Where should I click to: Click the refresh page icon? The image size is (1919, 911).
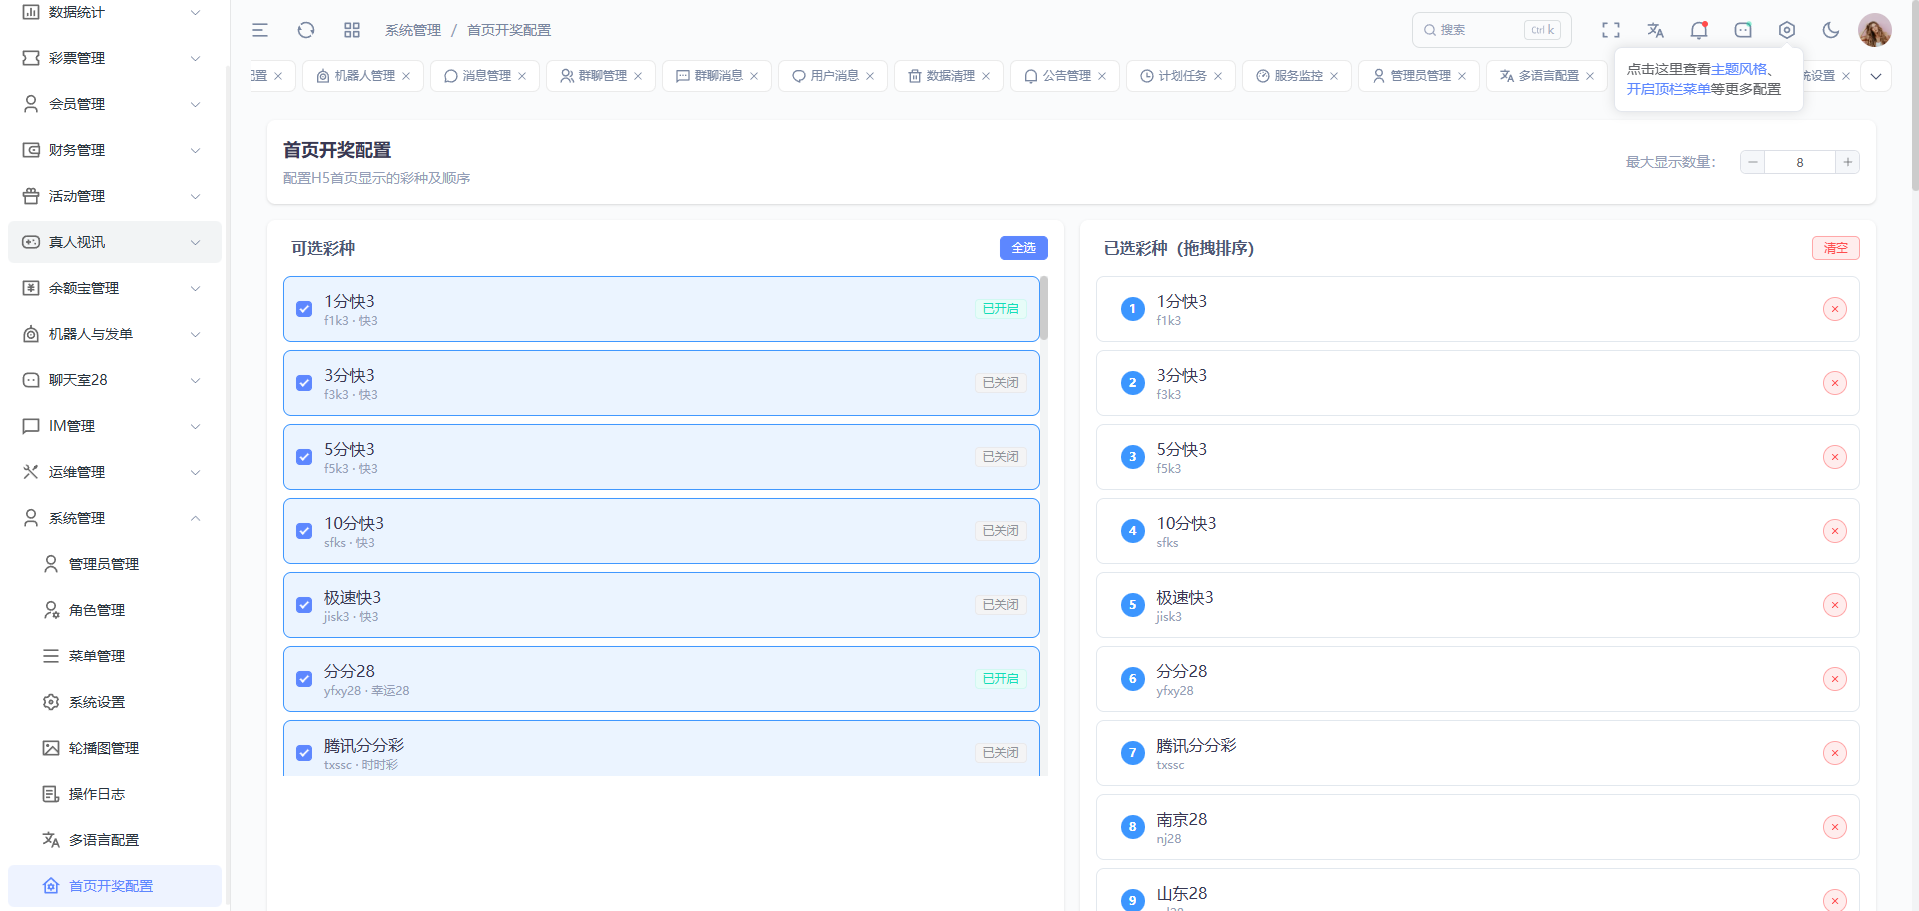[306, 30]
